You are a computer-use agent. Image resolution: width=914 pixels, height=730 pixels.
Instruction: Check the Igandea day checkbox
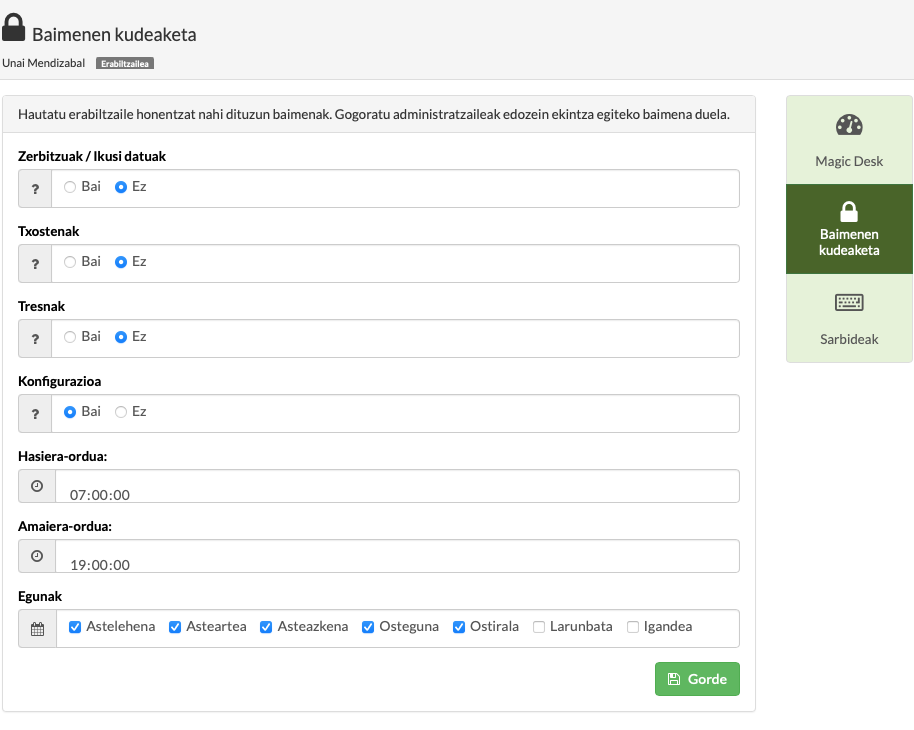pyautogui.click(x=633, y=627)
